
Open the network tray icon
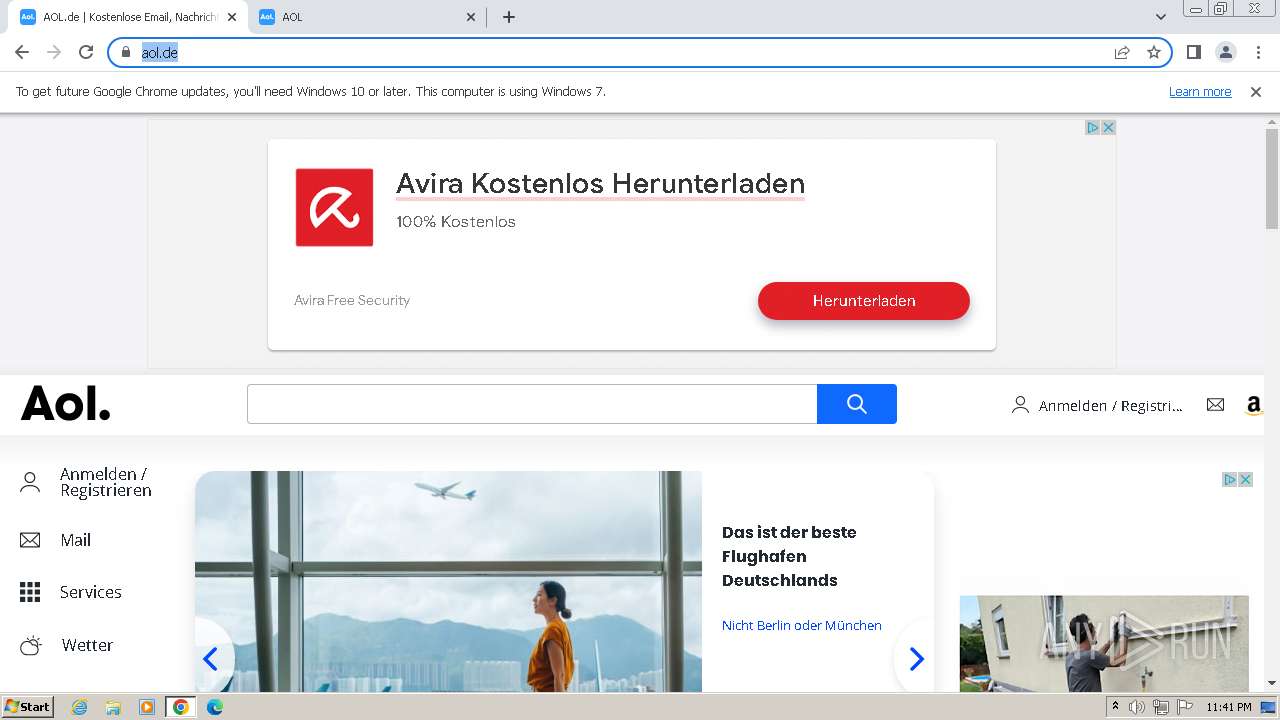pos(1160,707)
